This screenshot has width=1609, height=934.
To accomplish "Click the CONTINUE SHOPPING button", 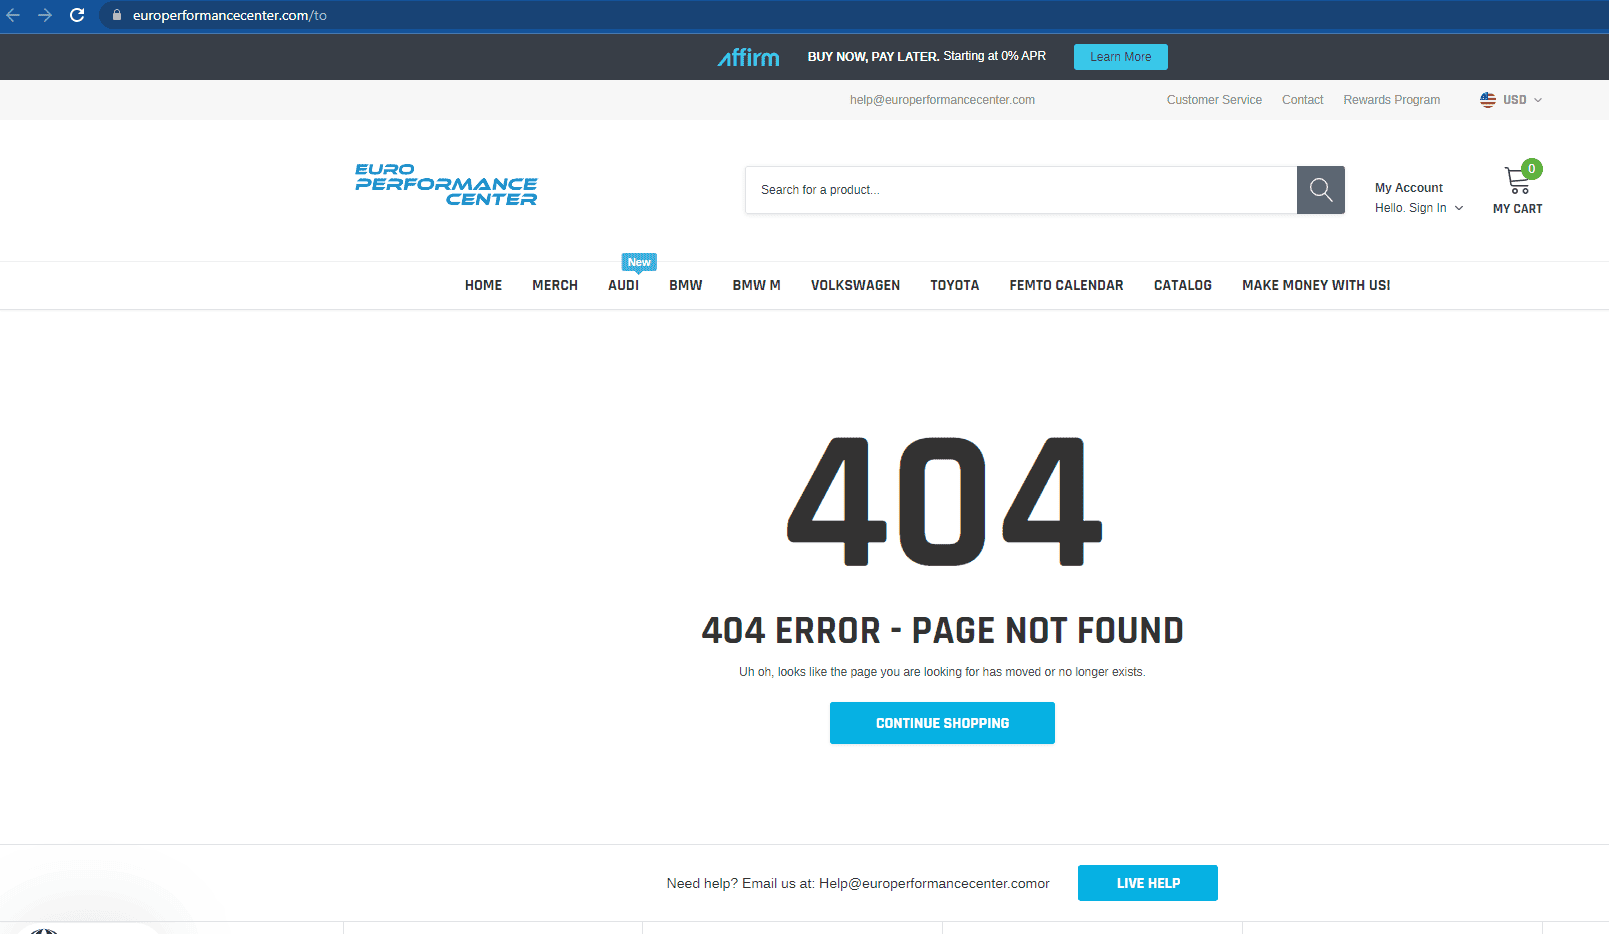I will point(942,723).
